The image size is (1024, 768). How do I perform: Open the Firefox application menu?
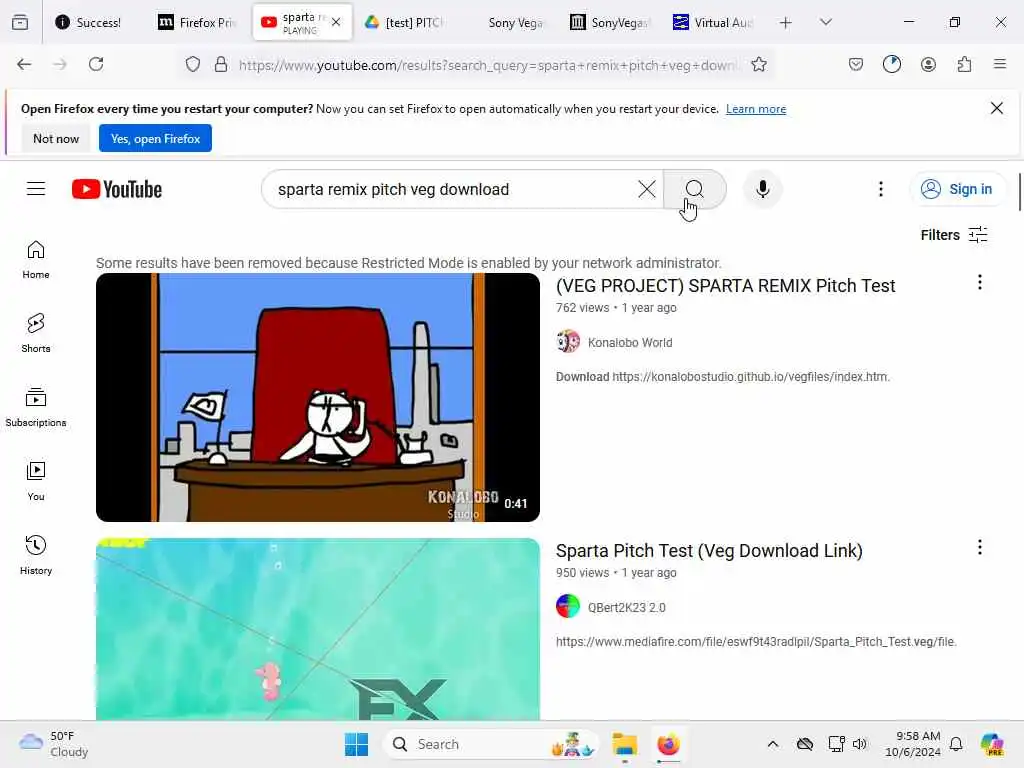click(x=1000, y=64)
